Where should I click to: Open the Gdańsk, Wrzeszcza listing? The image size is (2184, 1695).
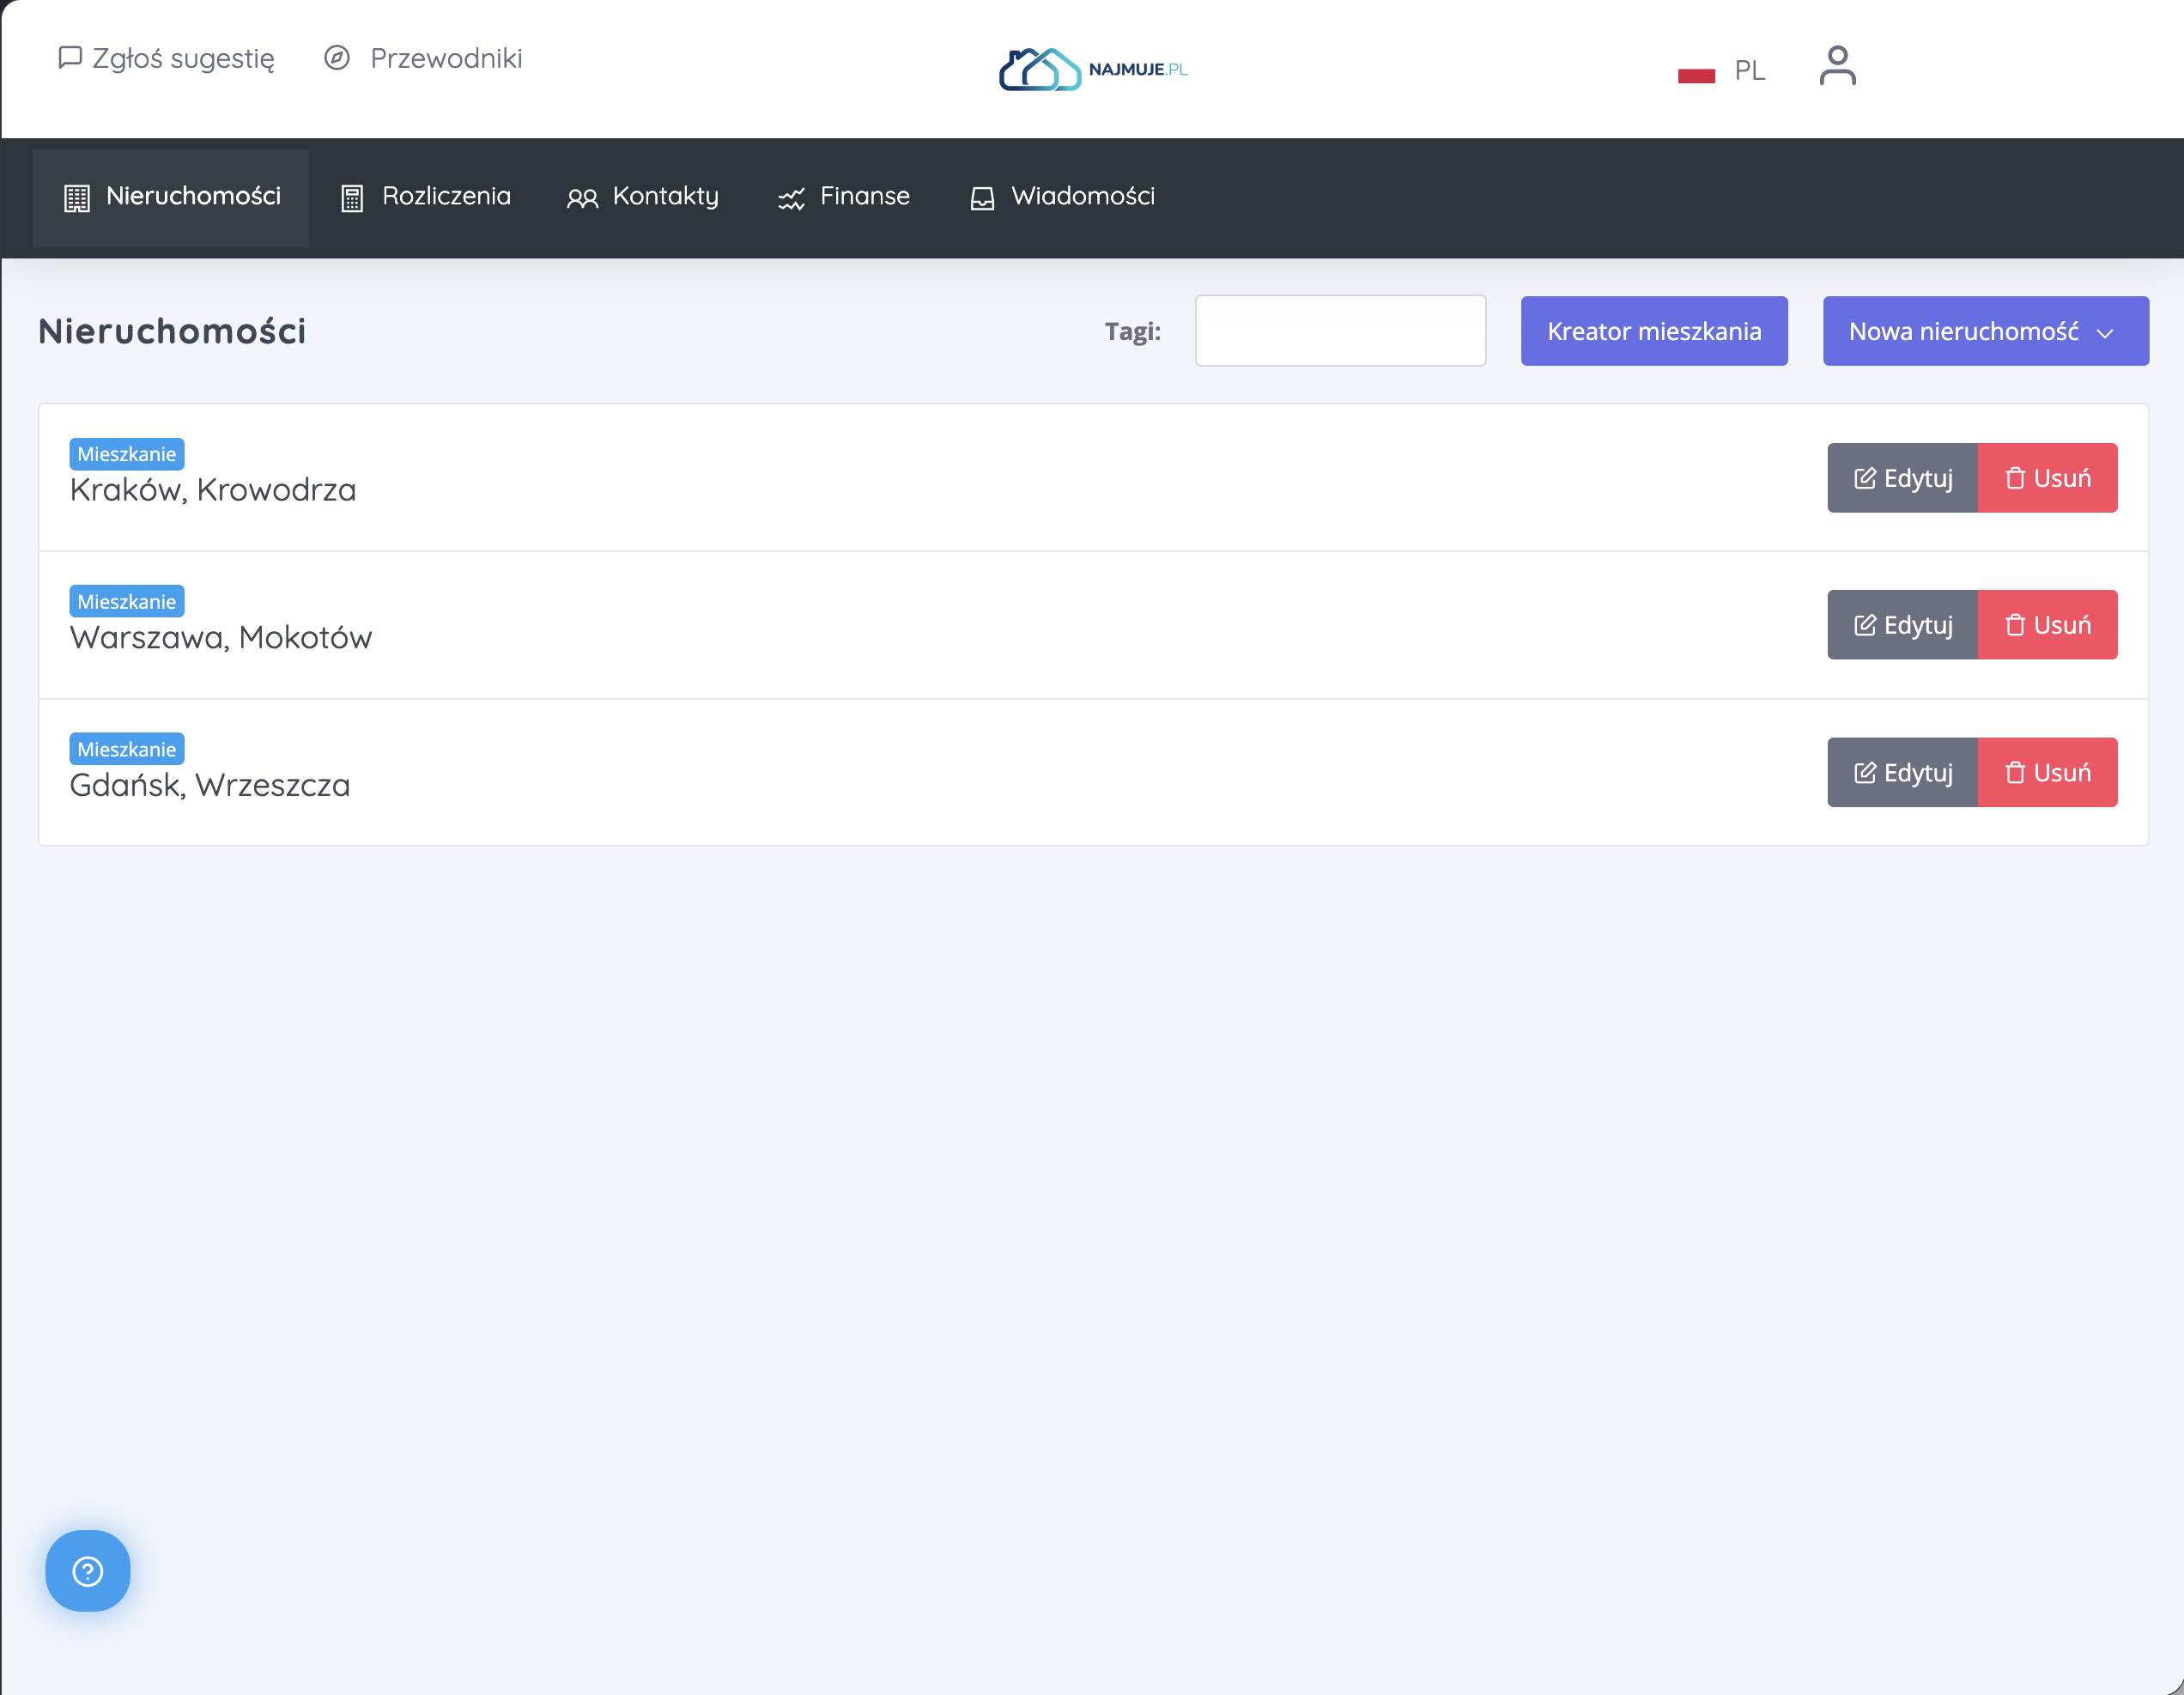coord(210,785)
